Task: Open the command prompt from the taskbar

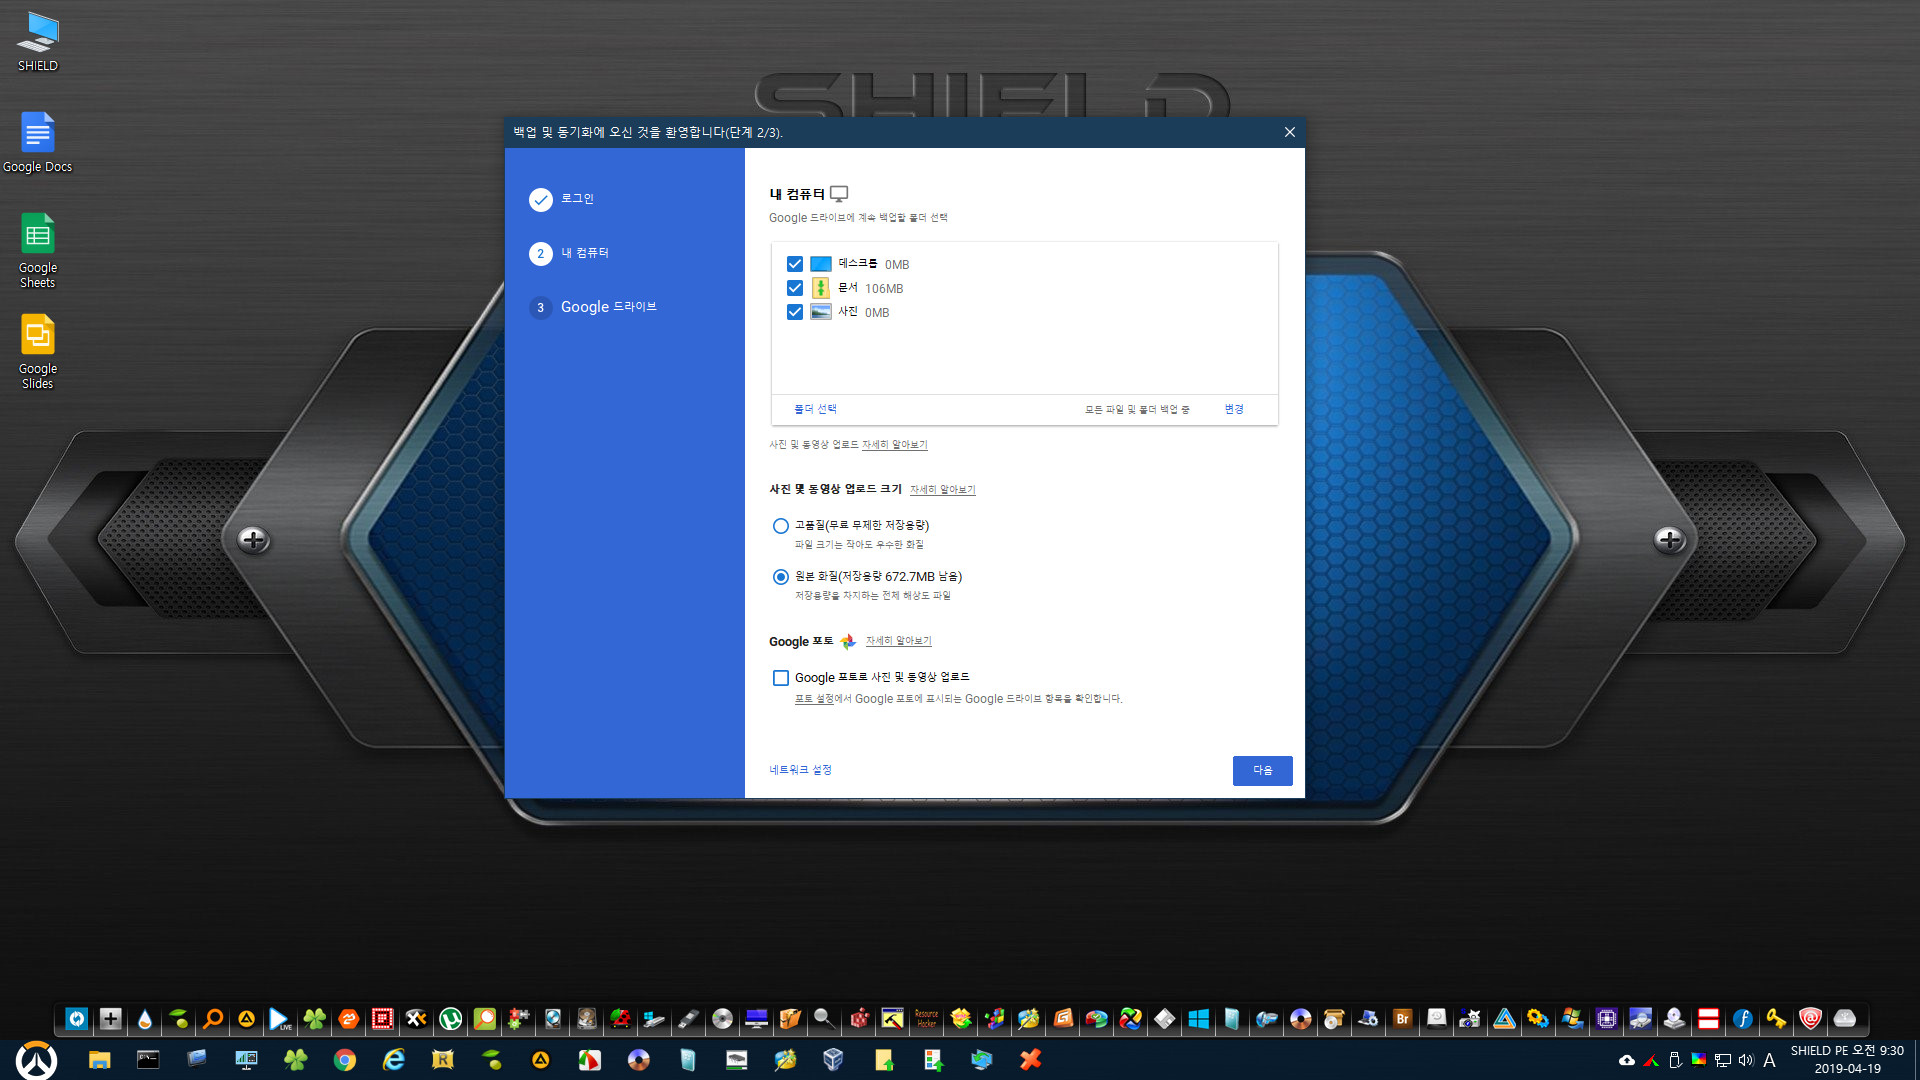Action: [148, 1060]
